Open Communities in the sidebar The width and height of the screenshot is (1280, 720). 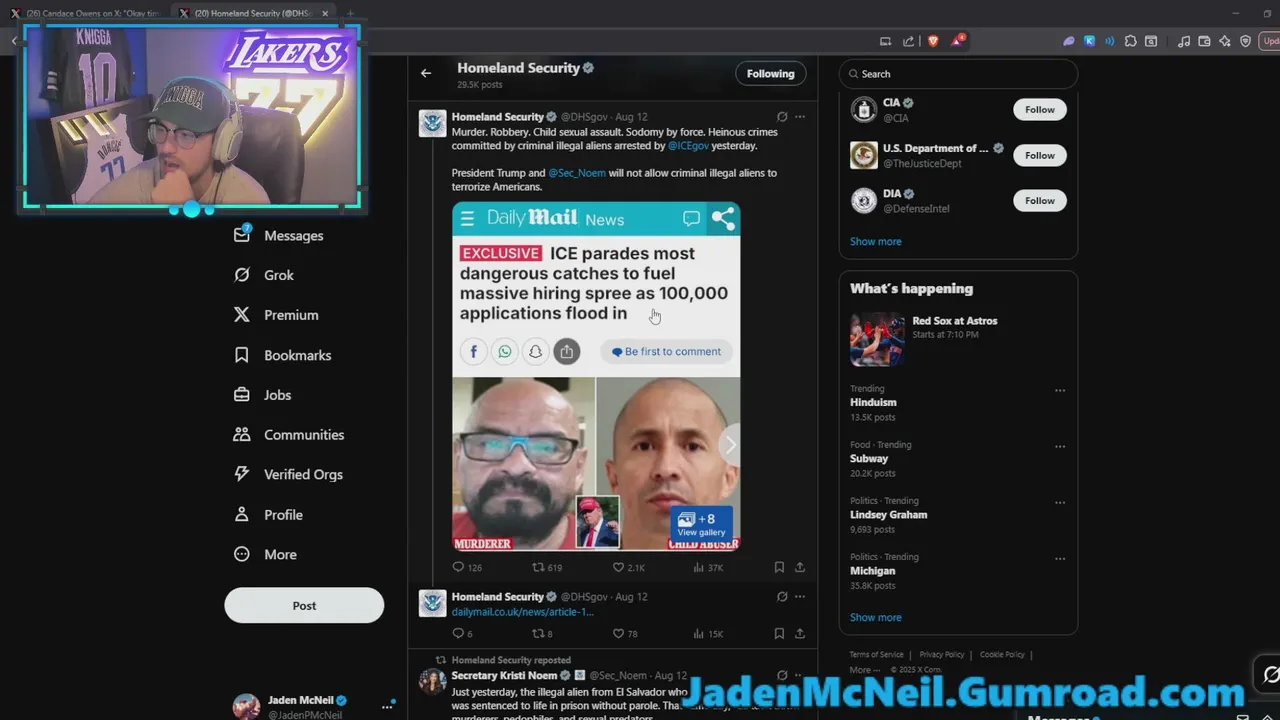coord(289,435)
